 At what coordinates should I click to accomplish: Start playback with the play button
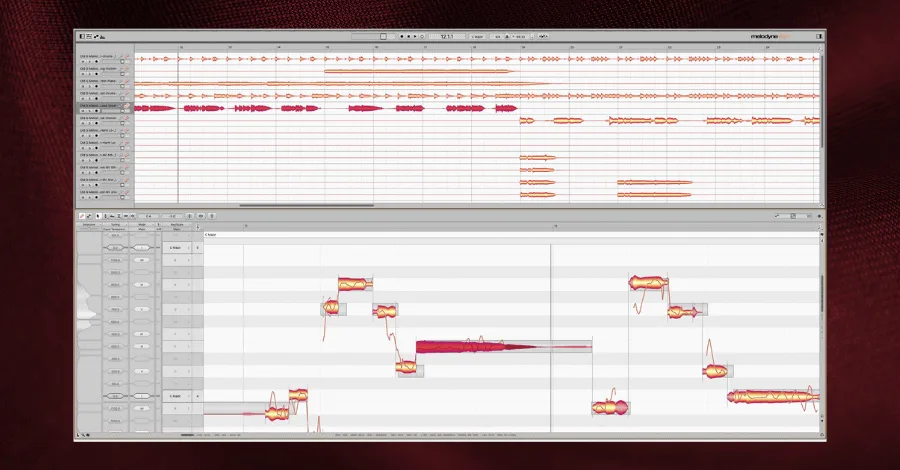[x=415, y=36]
